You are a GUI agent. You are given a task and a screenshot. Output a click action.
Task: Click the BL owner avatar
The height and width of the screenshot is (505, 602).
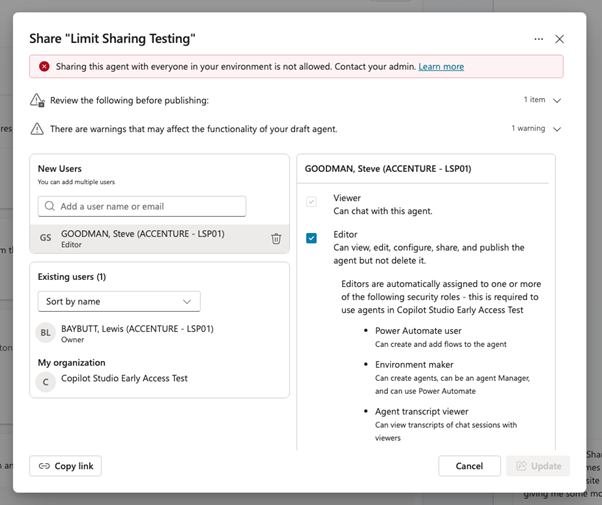46,333
